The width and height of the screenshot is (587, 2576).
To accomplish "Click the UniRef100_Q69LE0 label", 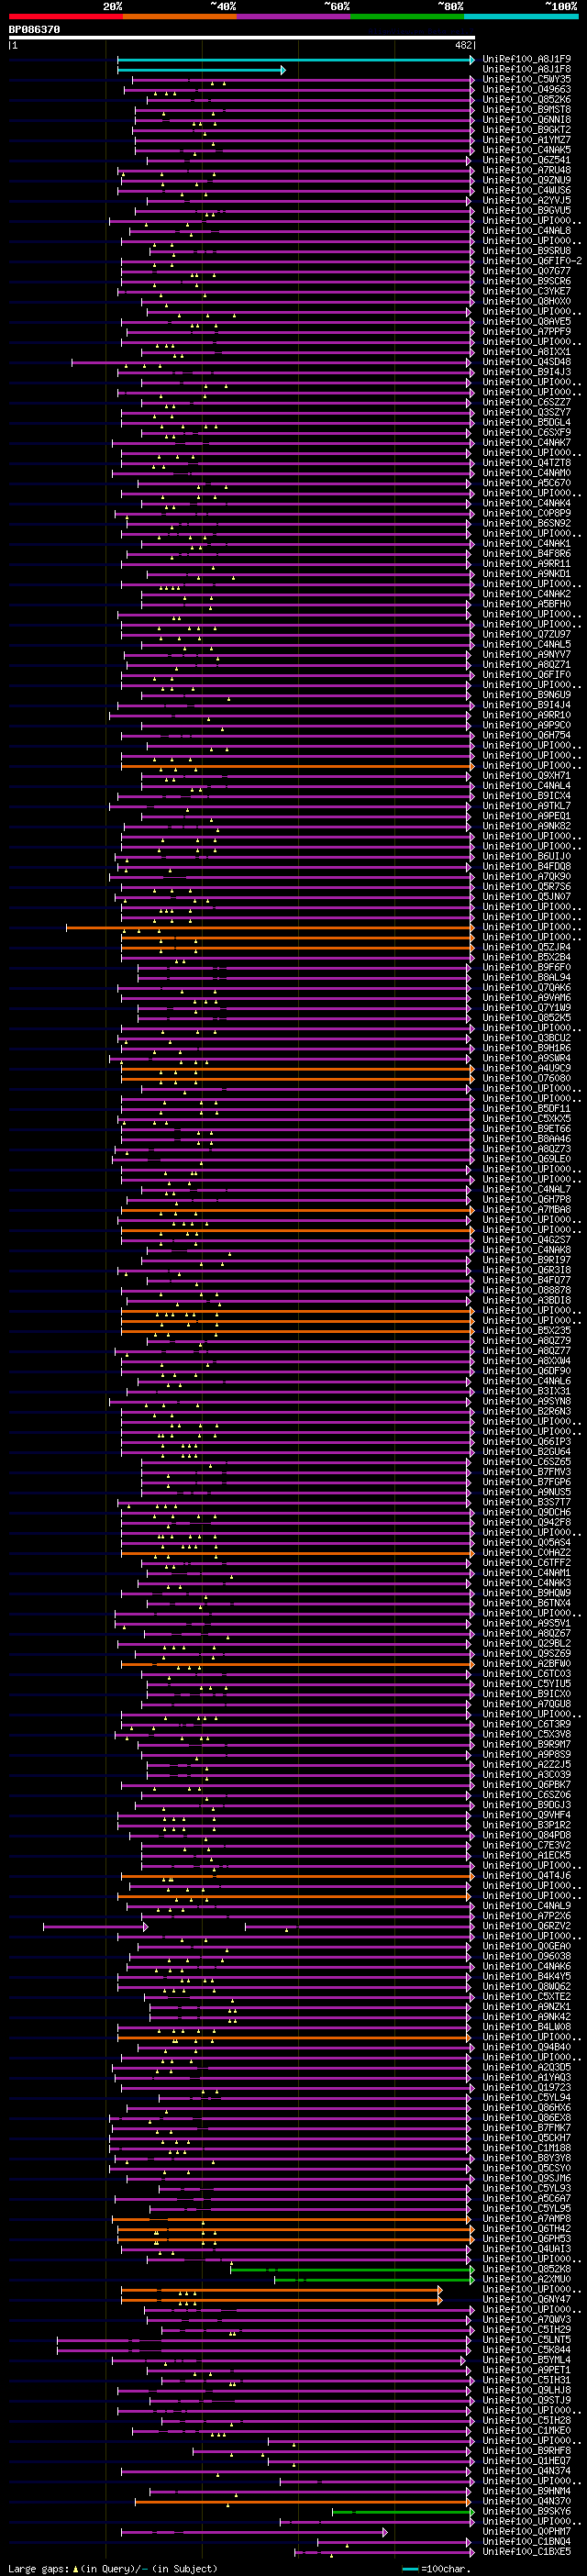I will [526, 1158].
